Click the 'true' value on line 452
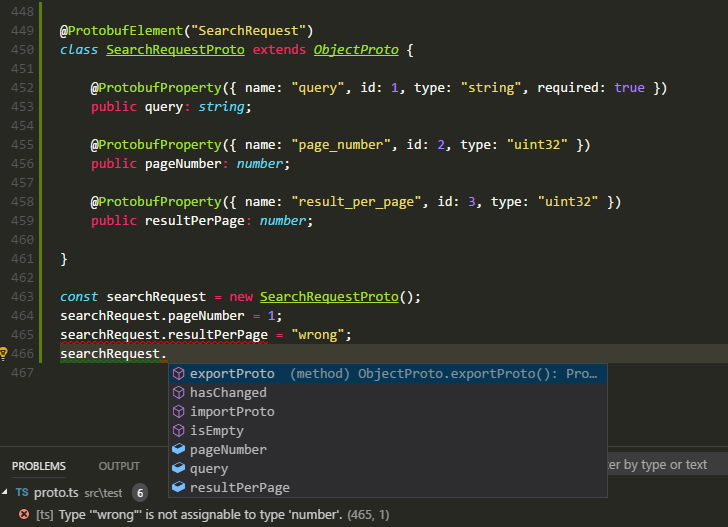The width and height of the screenshot is (728, 527). coord(629,88)
